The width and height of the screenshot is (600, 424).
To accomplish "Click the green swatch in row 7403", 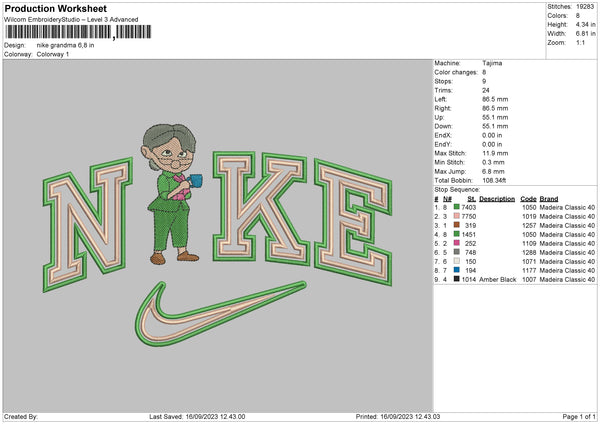I will click(x=457, y=207).
